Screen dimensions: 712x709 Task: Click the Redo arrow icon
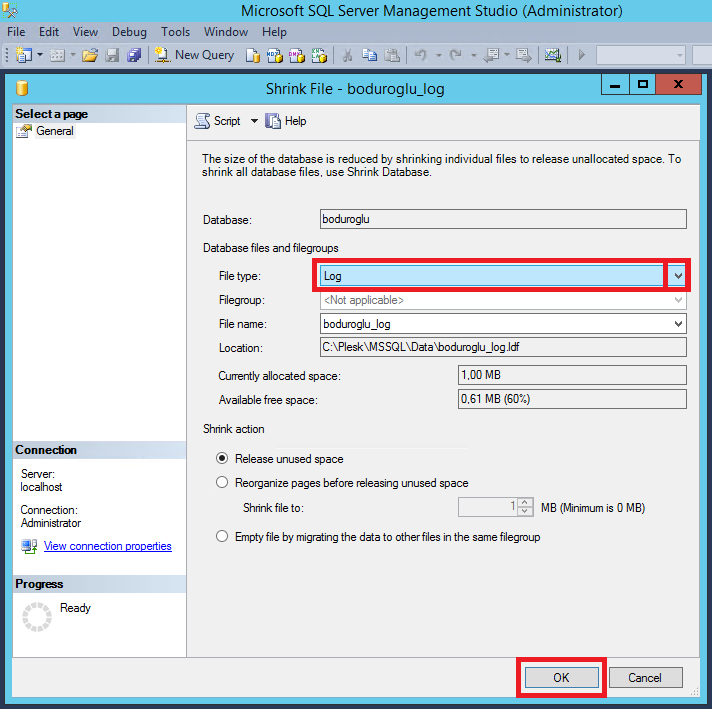(455, 55)
